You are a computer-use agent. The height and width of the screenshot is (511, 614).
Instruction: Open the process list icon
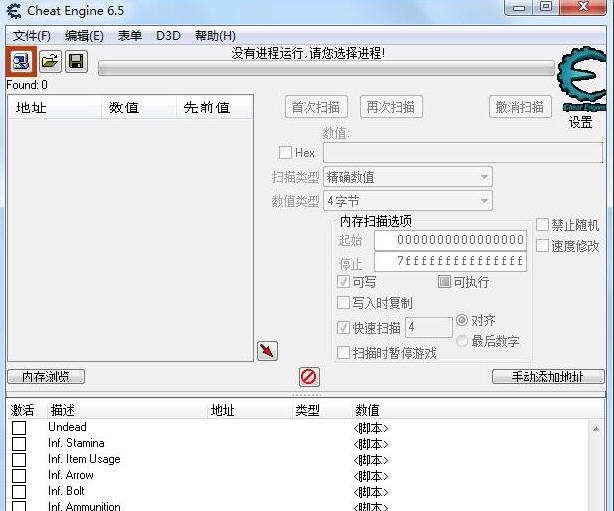pos(21,61)
